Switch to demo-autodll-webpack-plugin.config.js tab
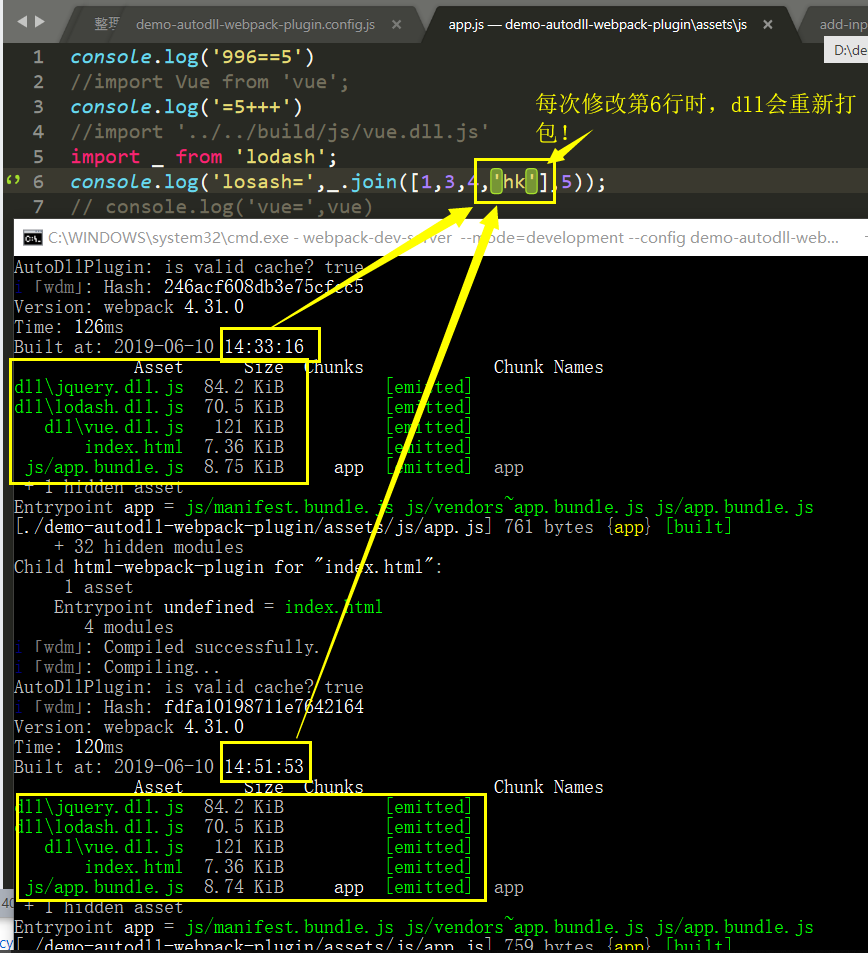This screenshot has width=868, height=953. pyautogui.click(x=255, y=24)
